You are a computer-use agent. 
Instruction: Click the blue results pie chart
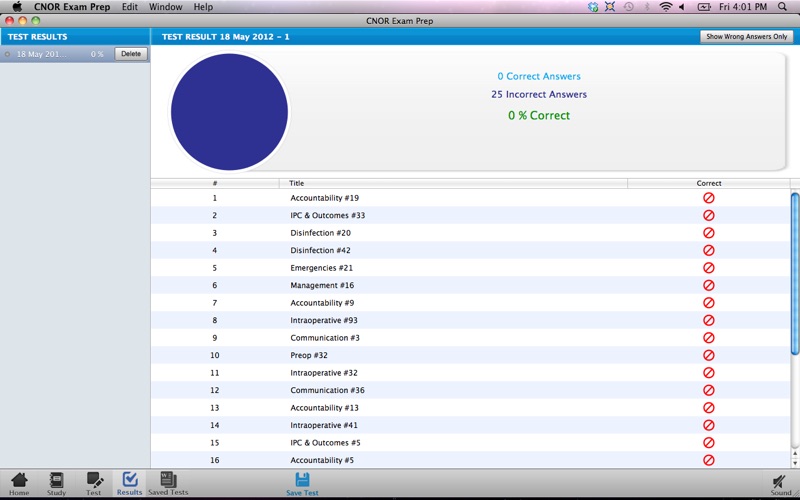click(x=229, y=112)
